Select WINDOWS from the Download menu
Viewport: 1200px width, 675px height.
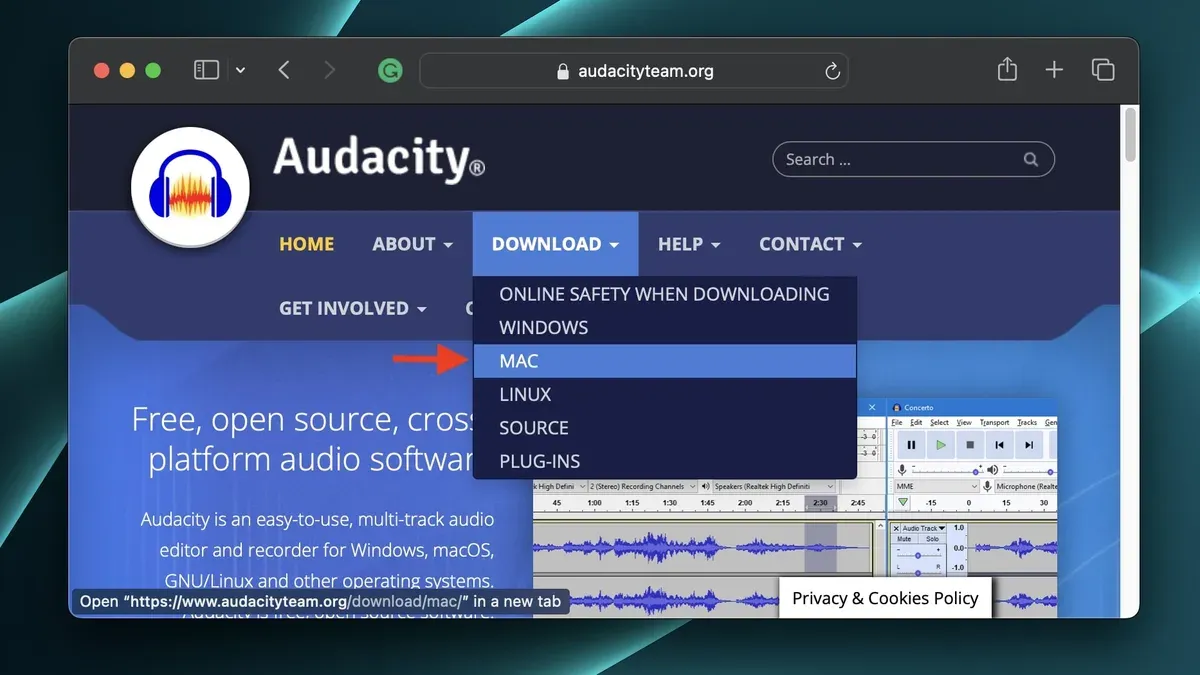(x=664, y=327)
